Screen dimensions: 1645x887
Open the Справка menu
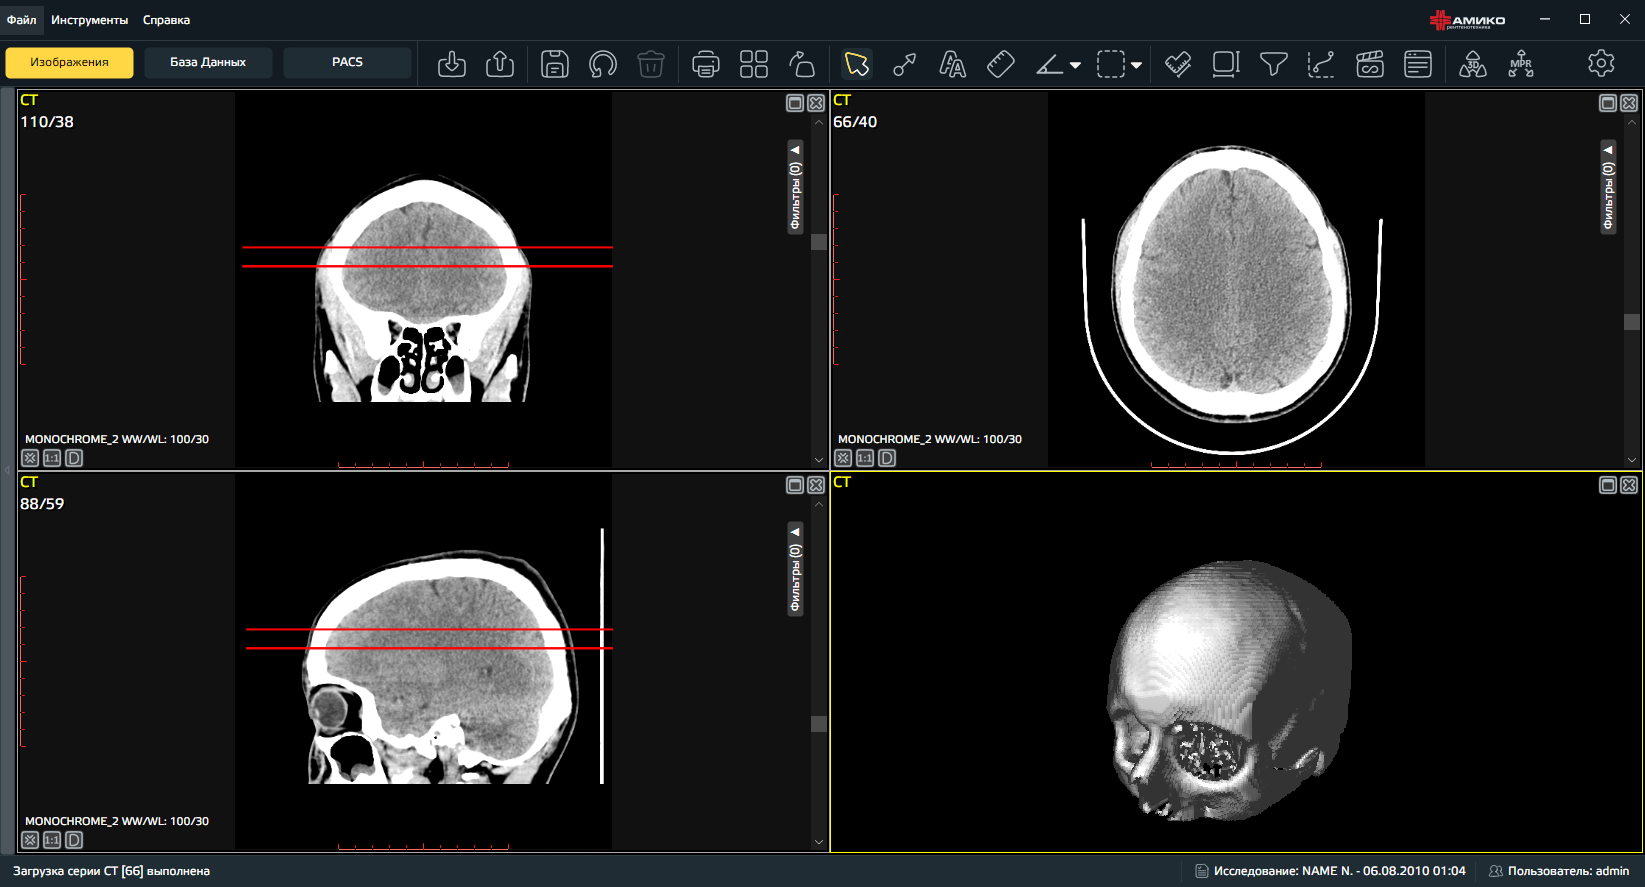point(166,20)
